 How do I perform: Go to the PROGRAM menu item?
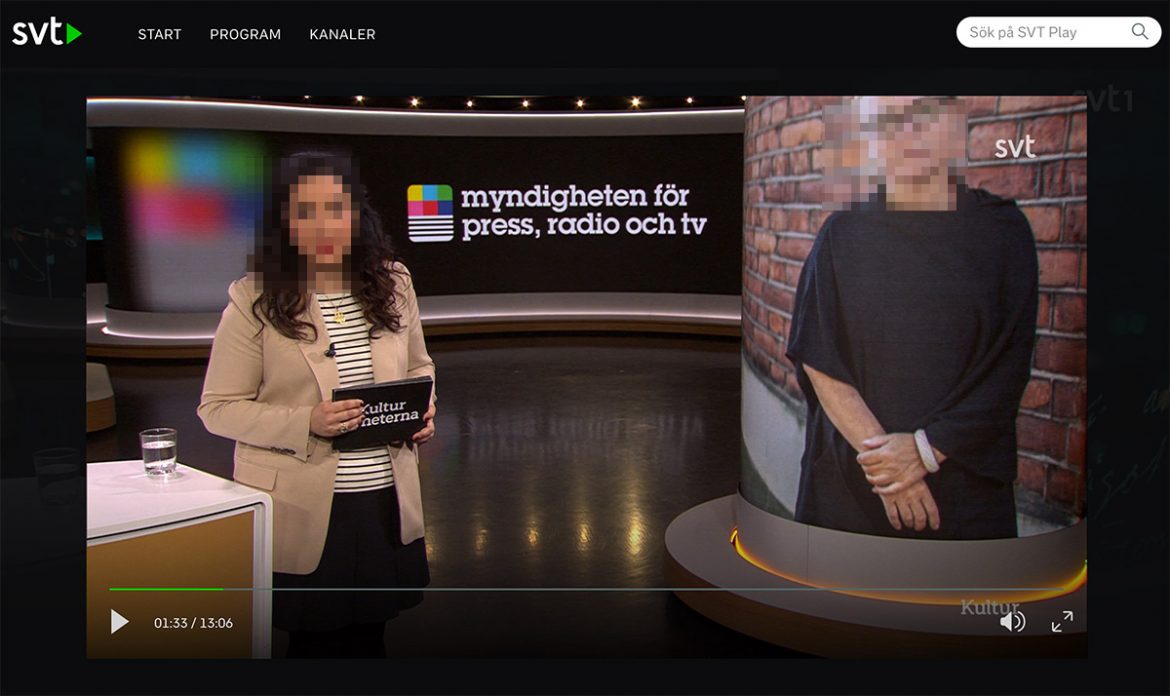[245, 34]
